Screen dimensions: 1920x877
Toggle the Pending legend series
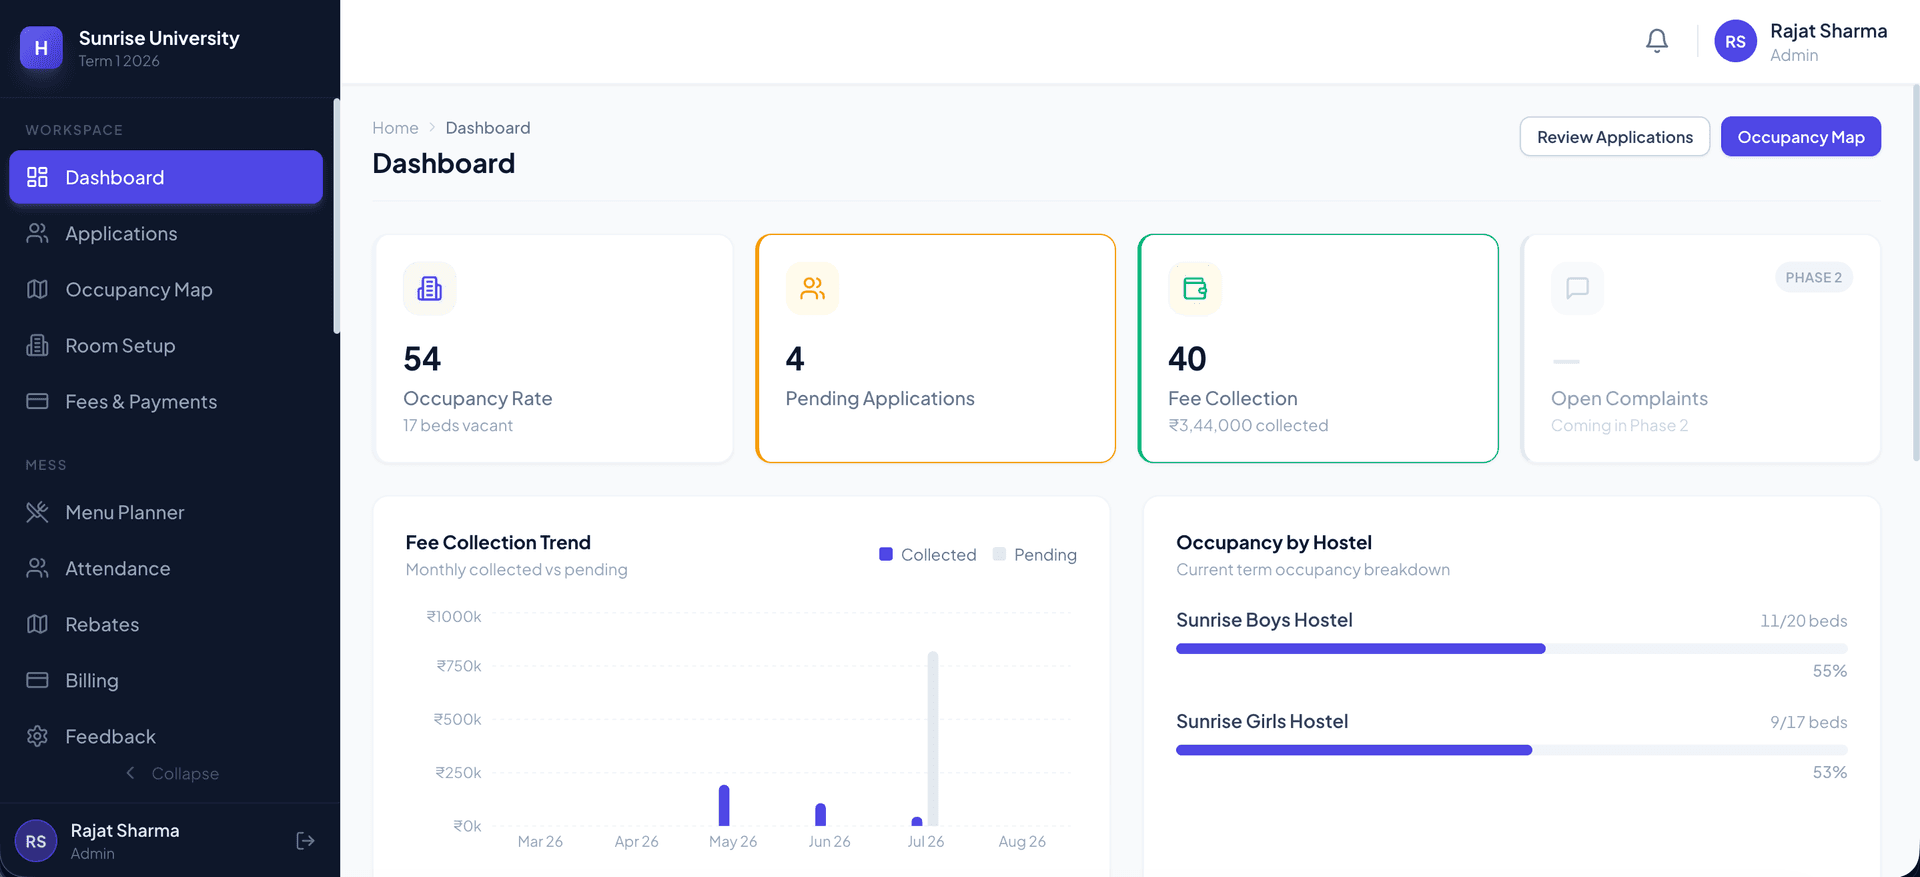[1034, 555]
